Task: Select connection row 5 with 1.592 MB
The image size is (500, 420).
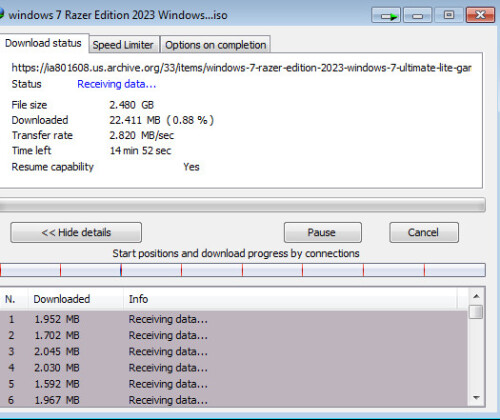Action: tap(233, 384)
